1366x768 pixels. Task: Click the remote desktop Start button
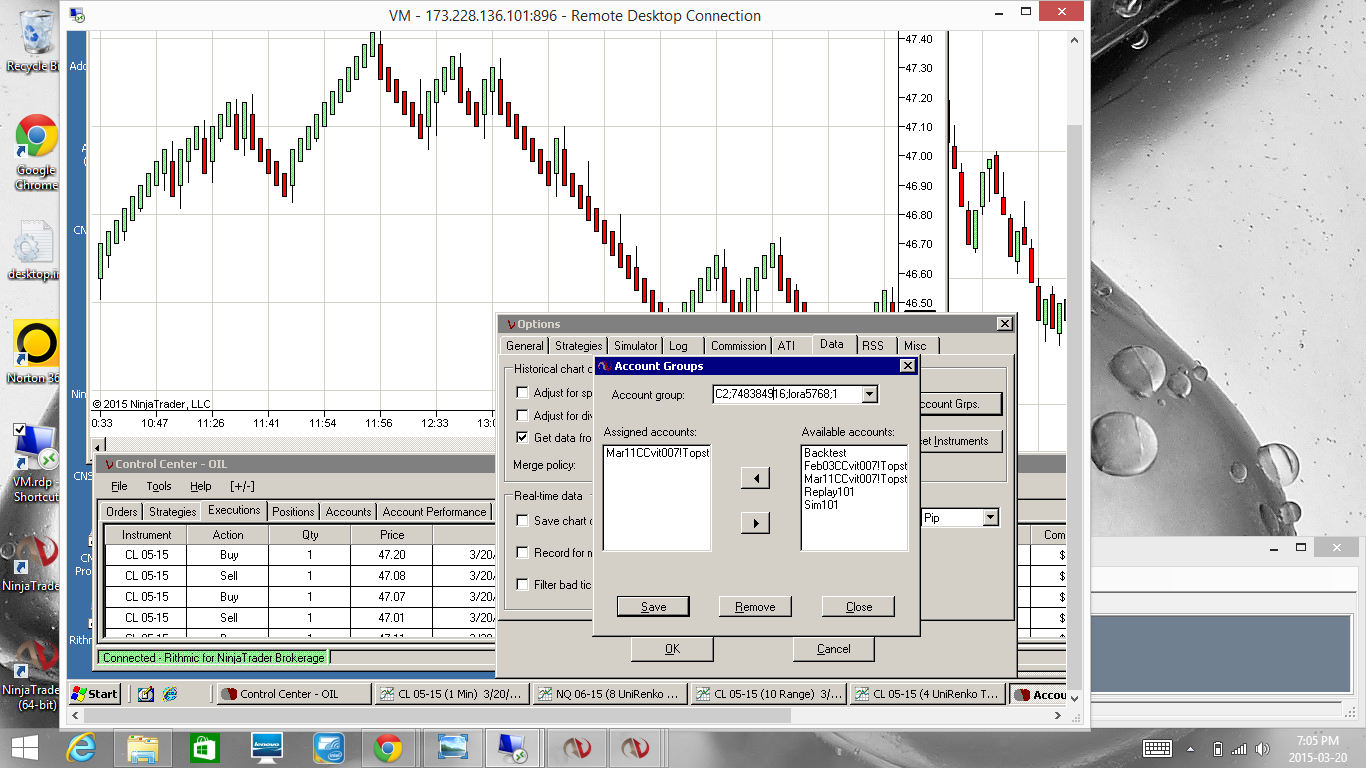pyautogui.click(x=95, y=694)
